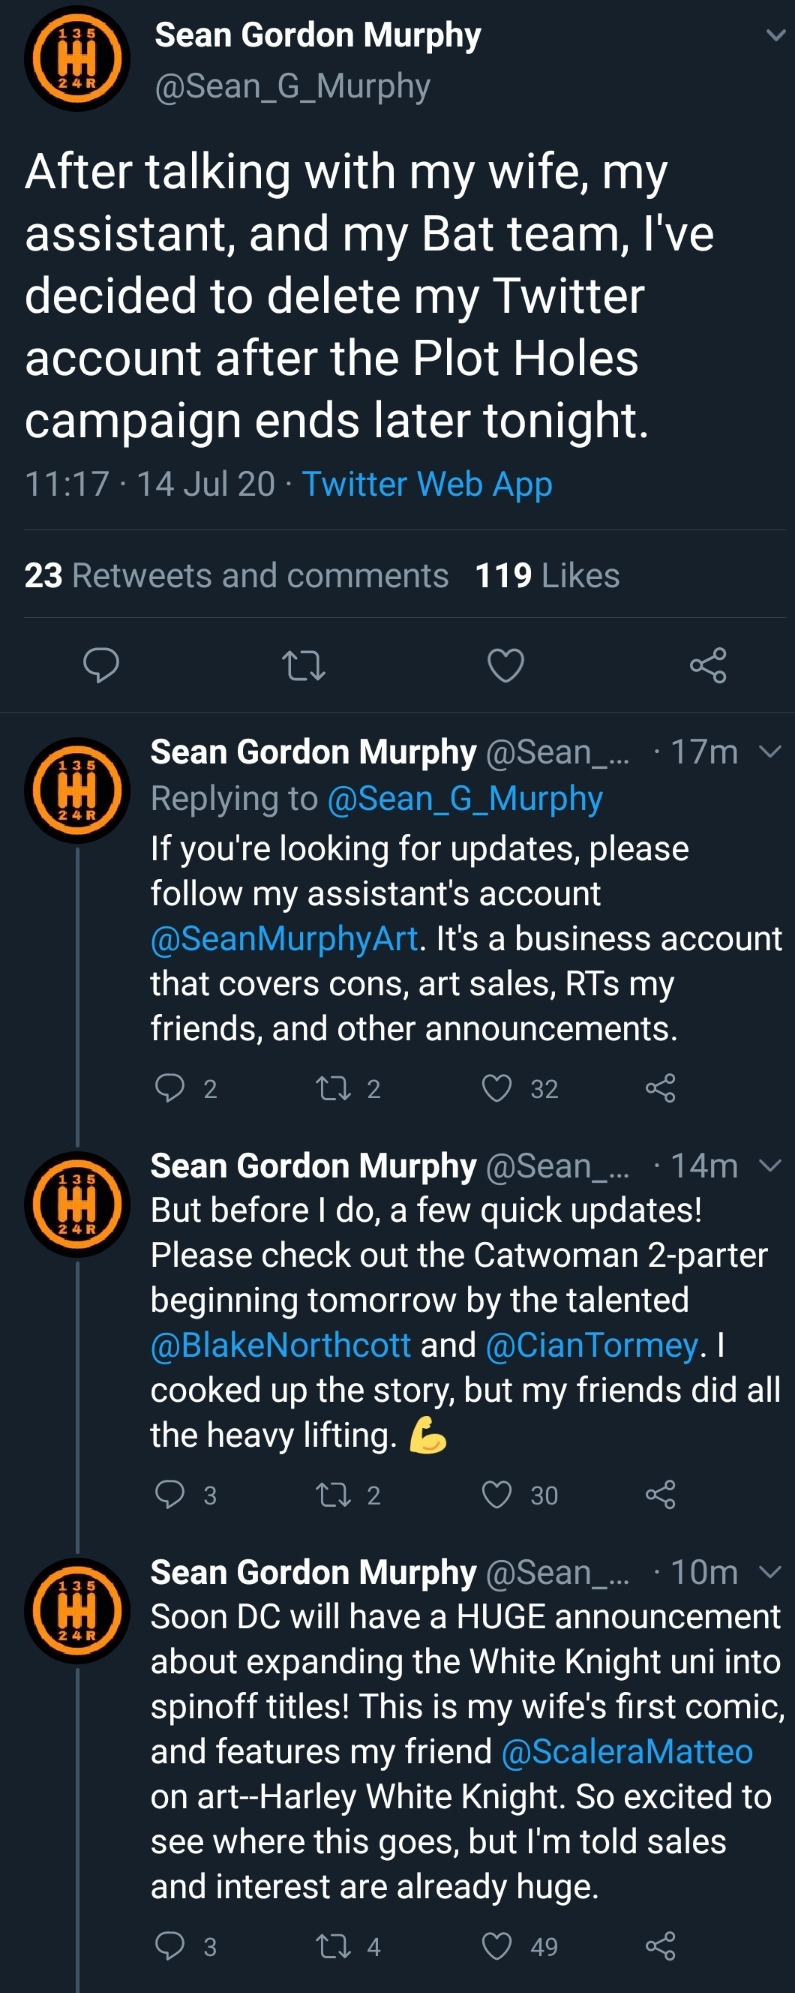The height and width of the screenshot is (1993, 795).
Task: Open the @SeanMurphyArt profile mention
Action: 284,939
